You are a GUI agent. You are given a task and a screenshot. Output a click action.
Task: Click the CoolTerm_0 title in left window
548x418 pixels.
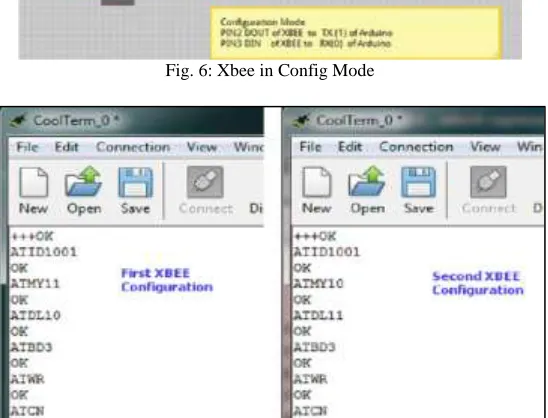tap(77, 121)
